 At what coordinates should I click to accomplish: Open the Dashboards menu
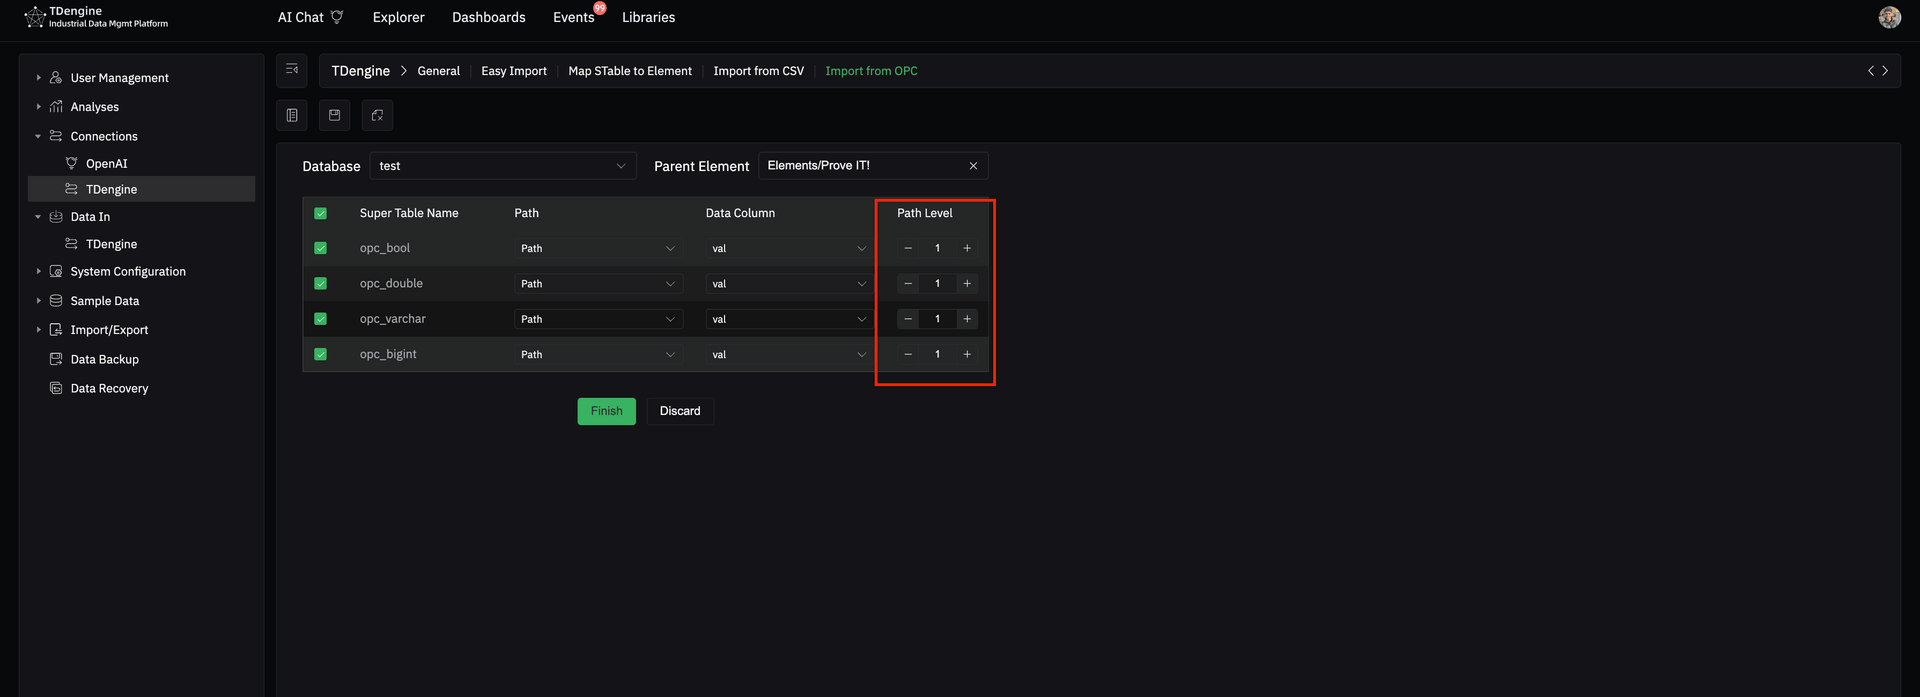click(488, 17)
